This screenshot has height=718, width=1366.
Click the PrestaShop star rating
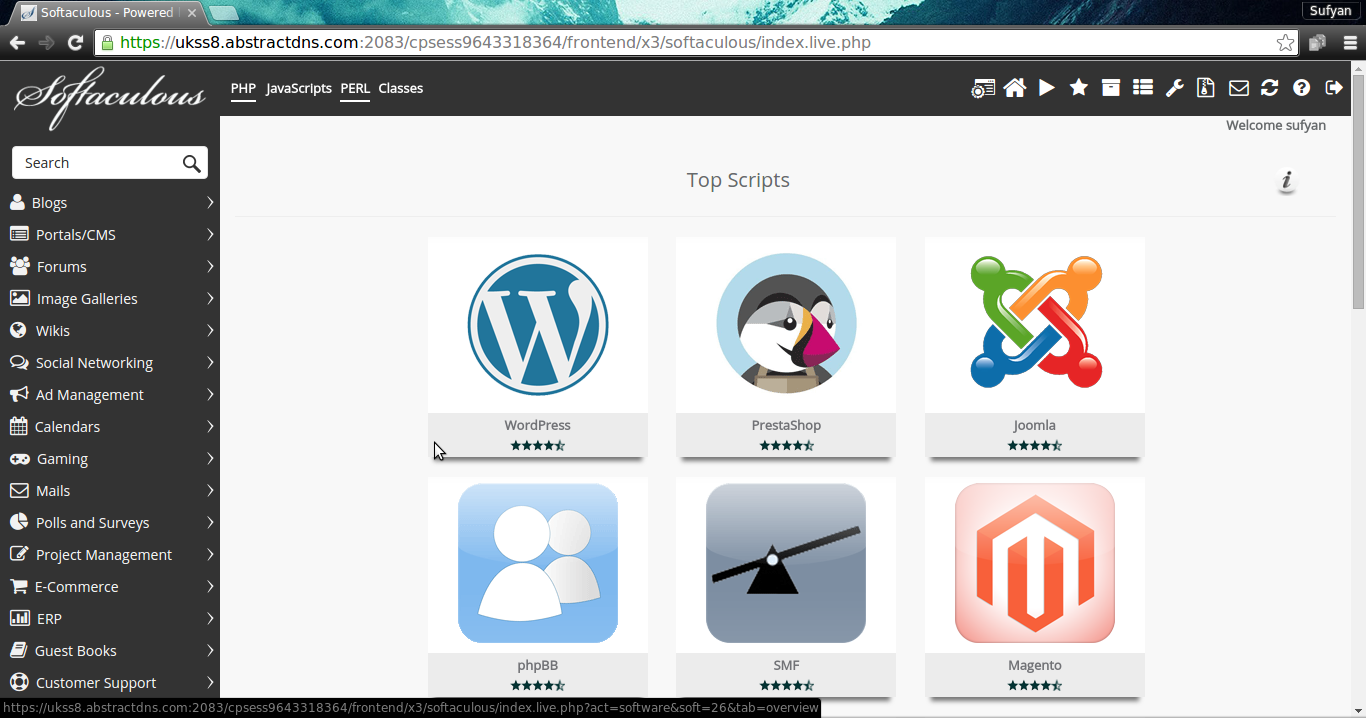[x=786, y=445]
